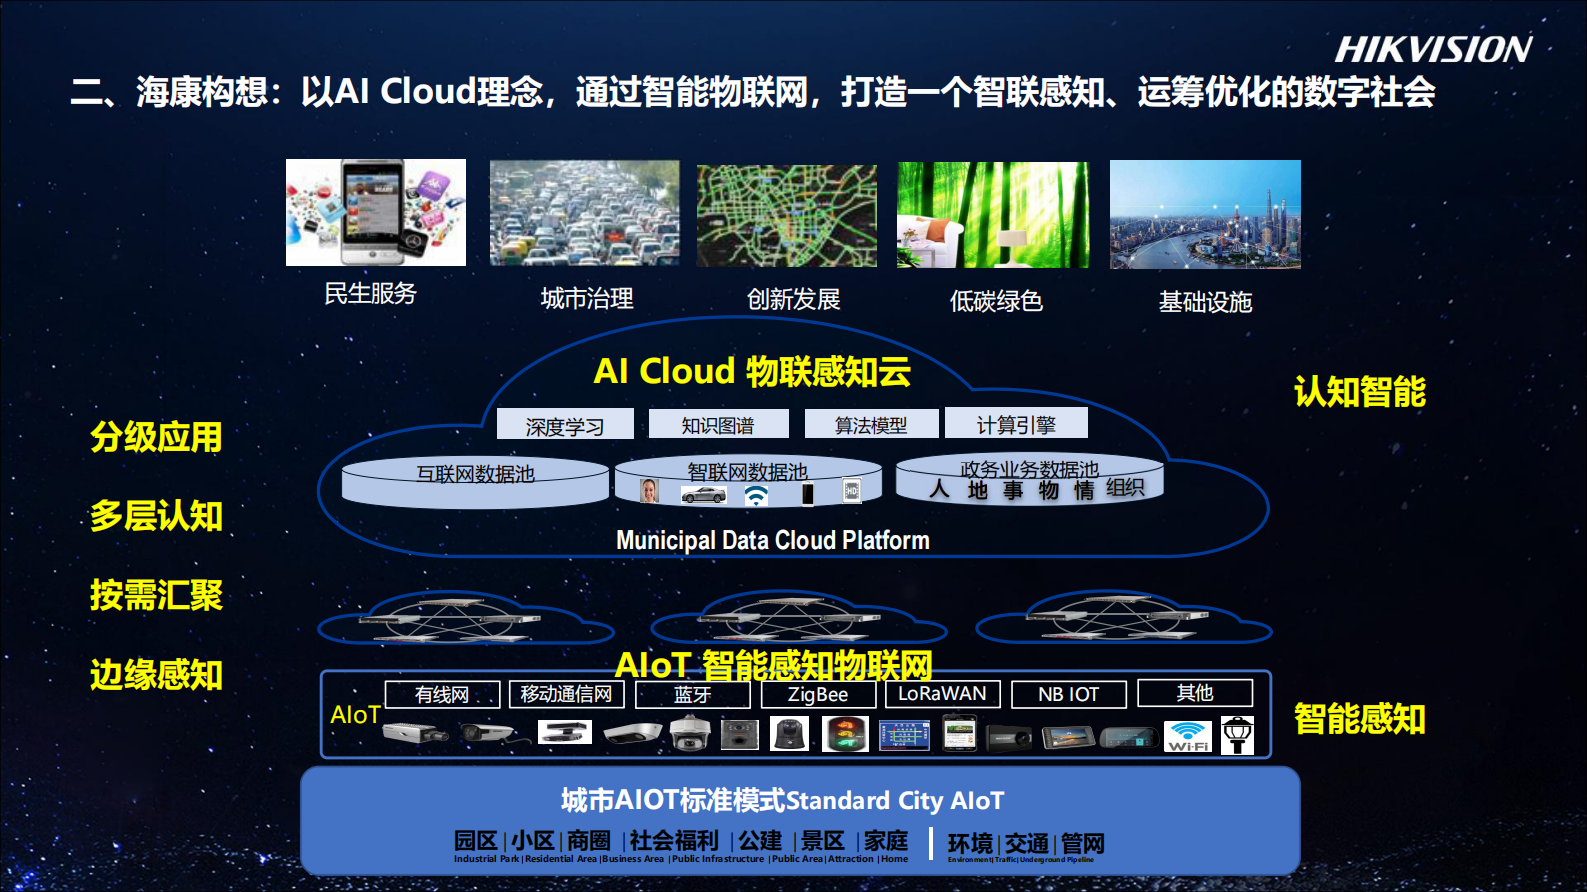
Task: Select the 分级应用 label
Action: (x=156, y=437)
